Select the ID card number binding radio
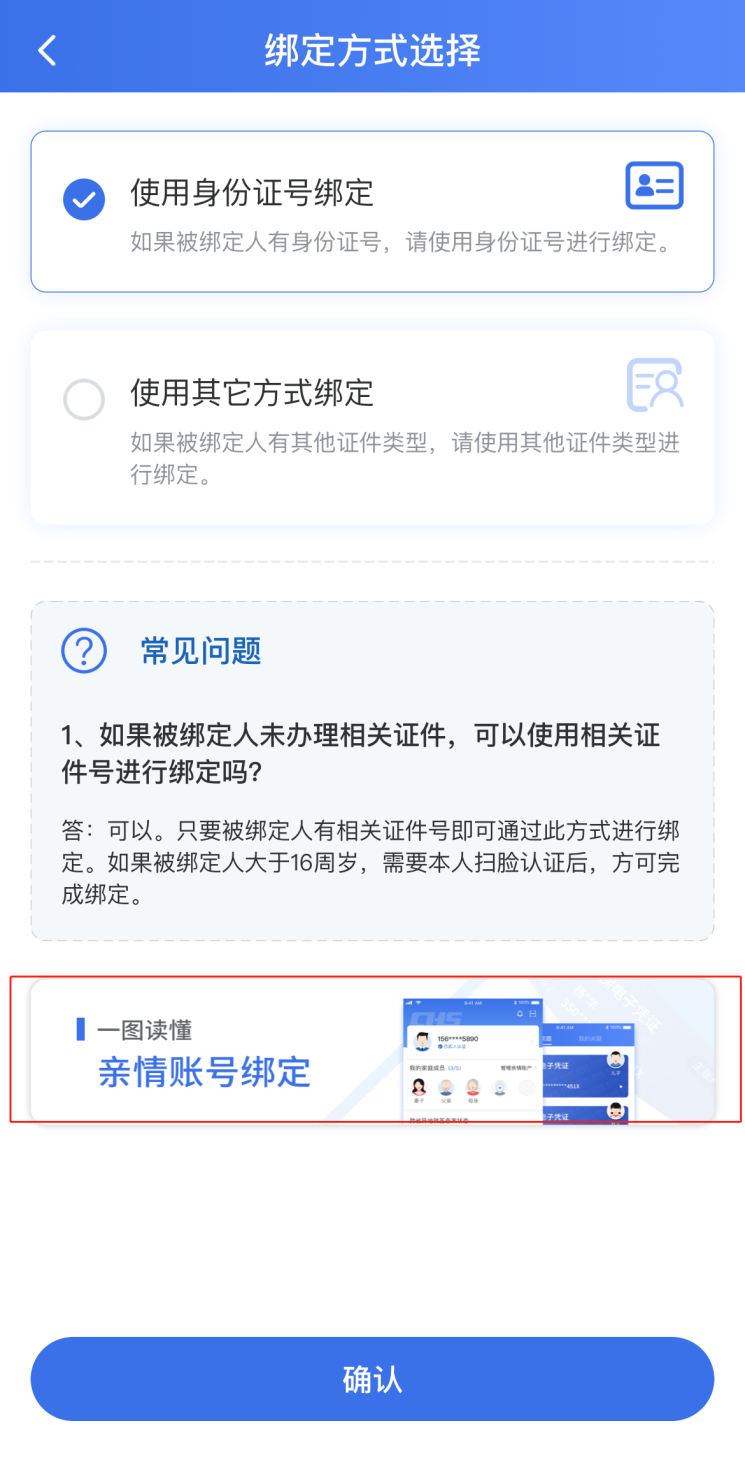This screenshot has width=745, height=1472. [84, 199]
